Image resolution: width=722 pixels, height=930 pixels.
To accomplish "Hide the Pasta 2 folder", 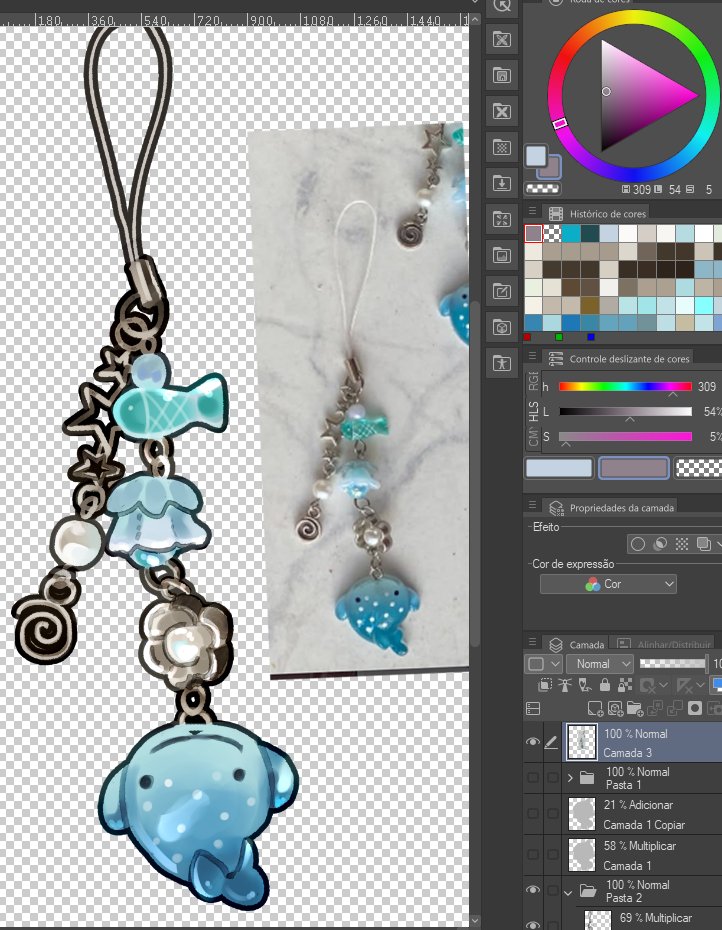I will pos(533,890).
